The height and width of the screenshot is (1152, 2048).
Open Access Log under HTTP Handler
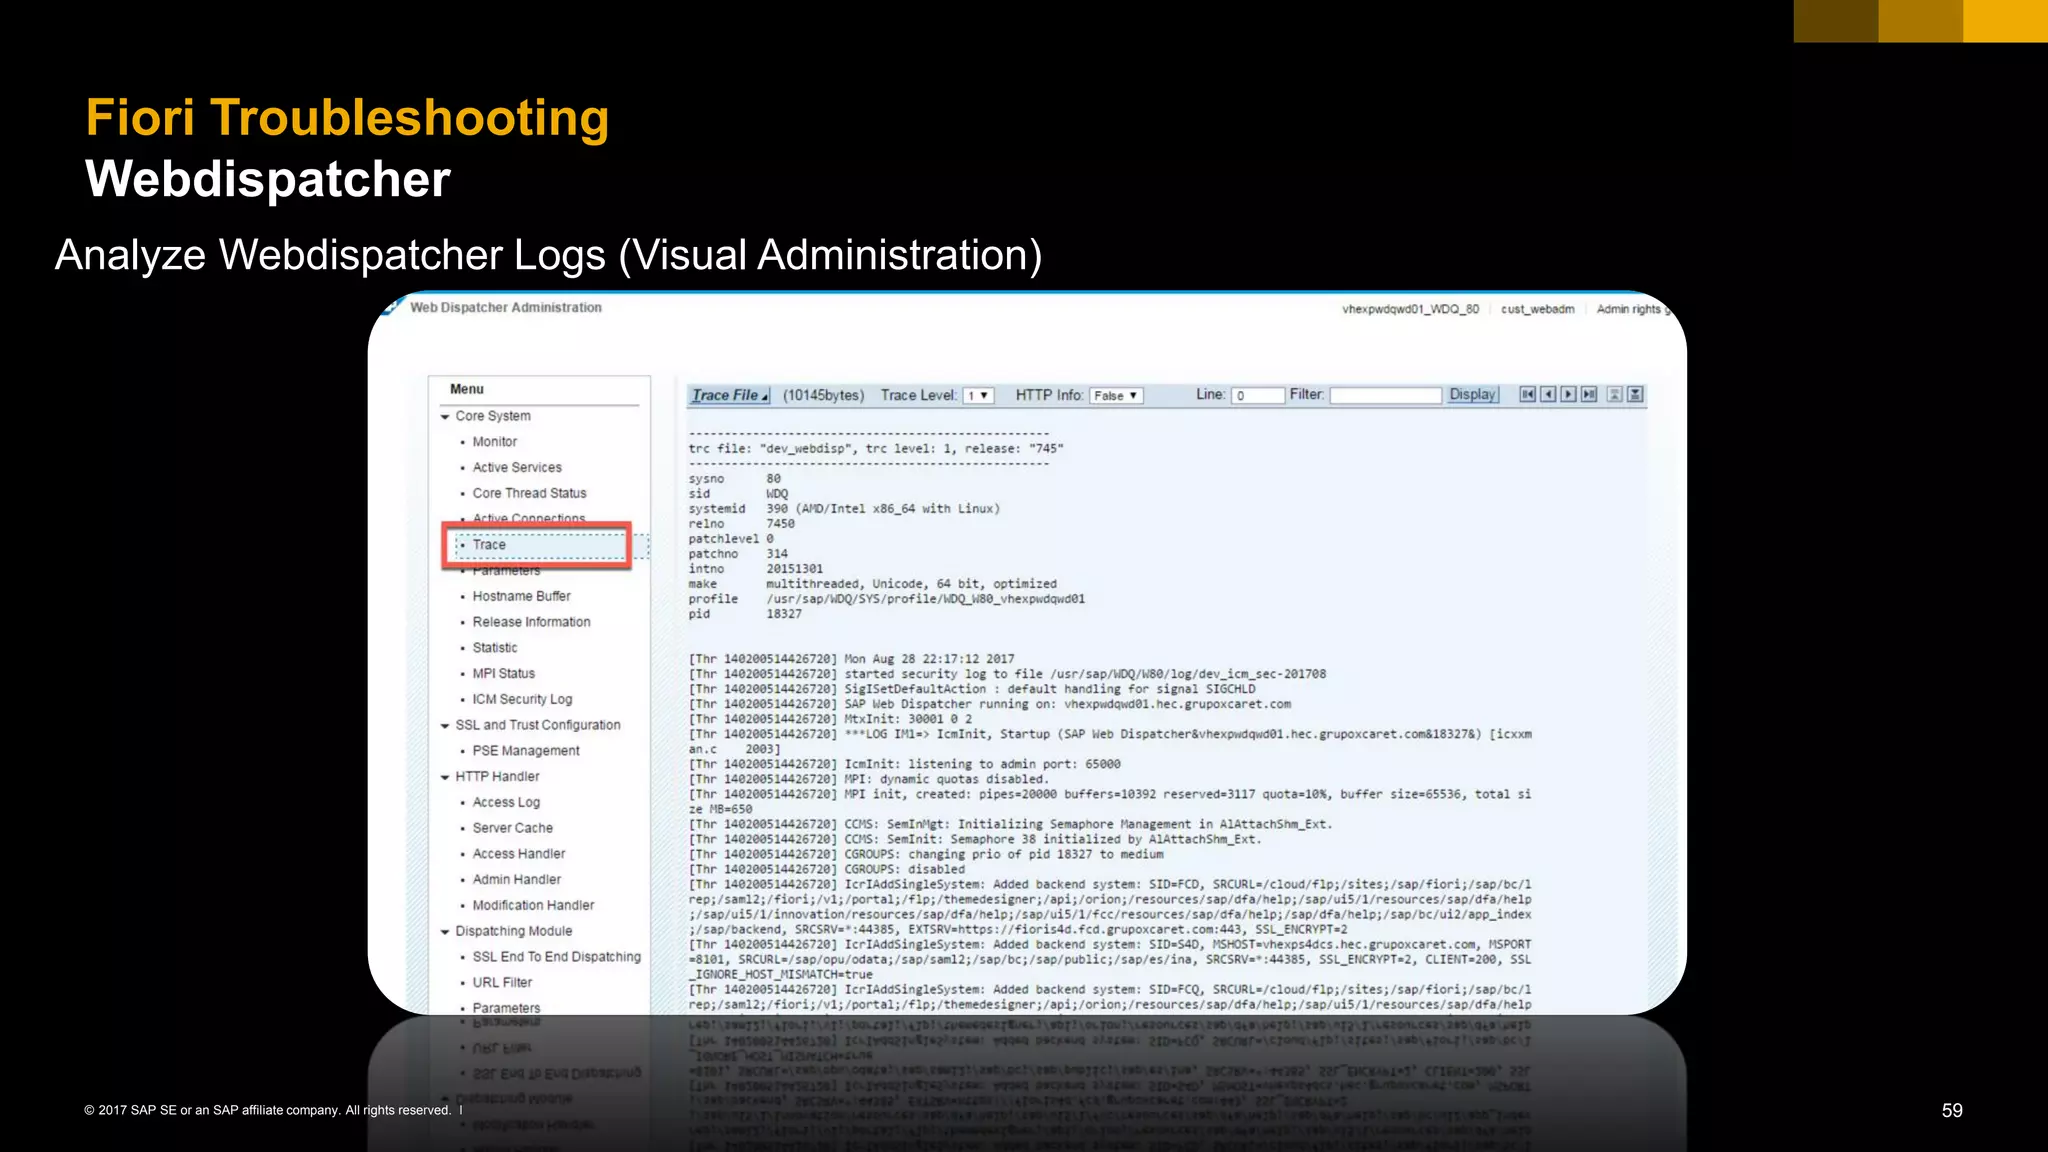coord(506,803)
